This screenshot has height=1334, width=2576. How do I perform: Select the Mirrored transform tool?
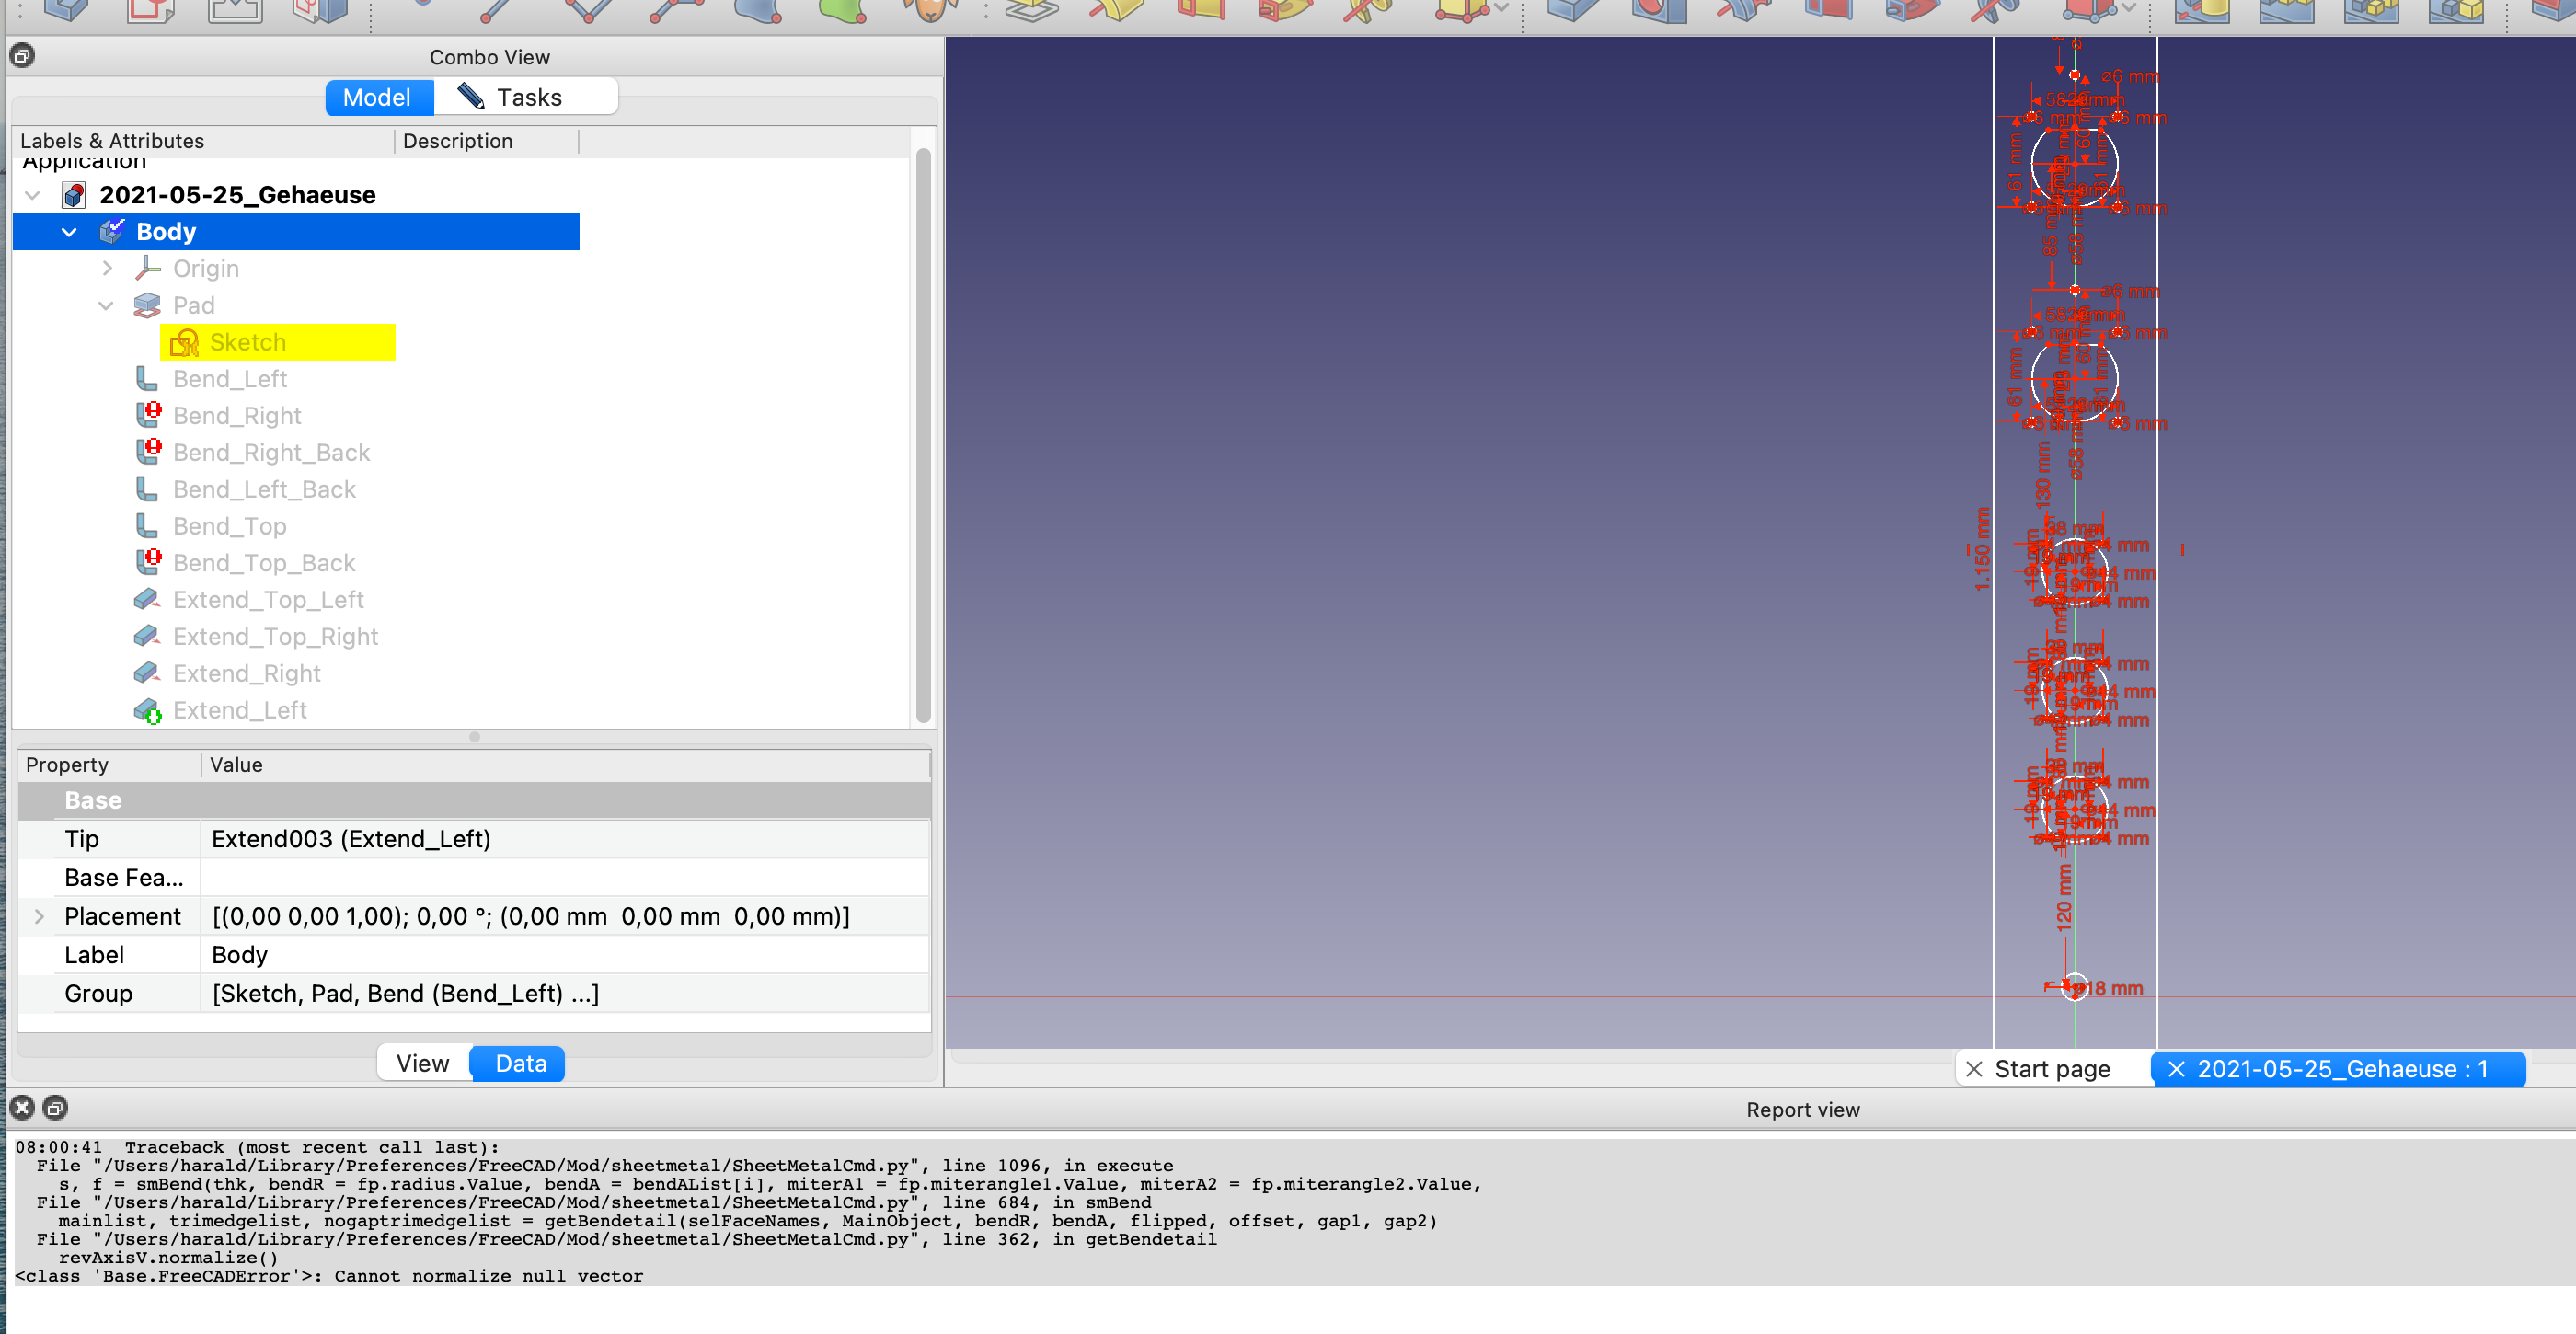[2203, 12]
